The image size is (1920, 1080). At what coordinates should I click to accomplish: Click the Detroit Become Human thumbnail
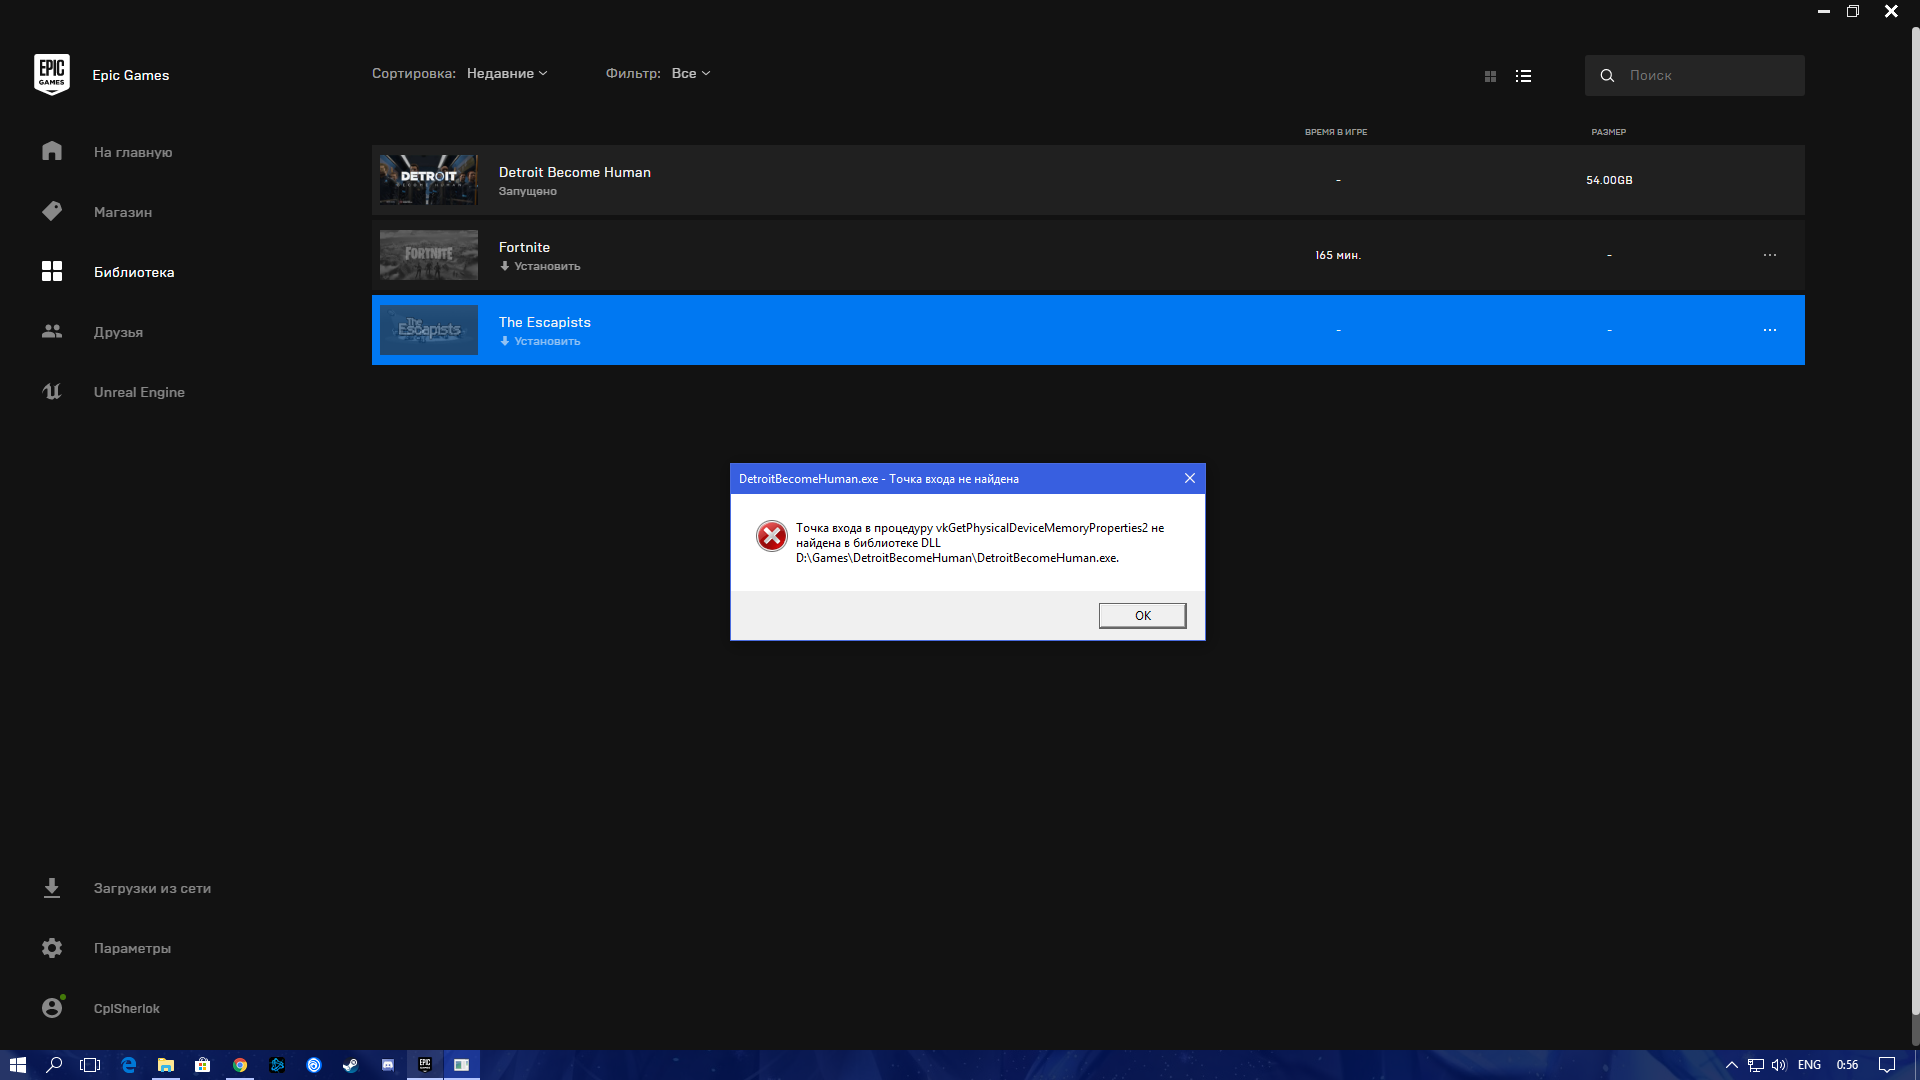click(428, 180)
